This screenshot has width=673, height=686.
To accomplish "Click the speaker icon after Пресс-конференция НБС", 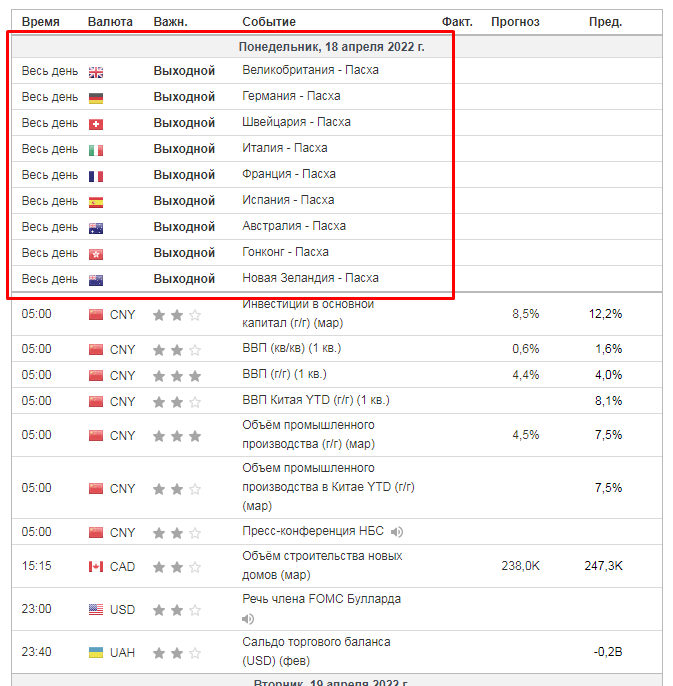I will (396, 532).
